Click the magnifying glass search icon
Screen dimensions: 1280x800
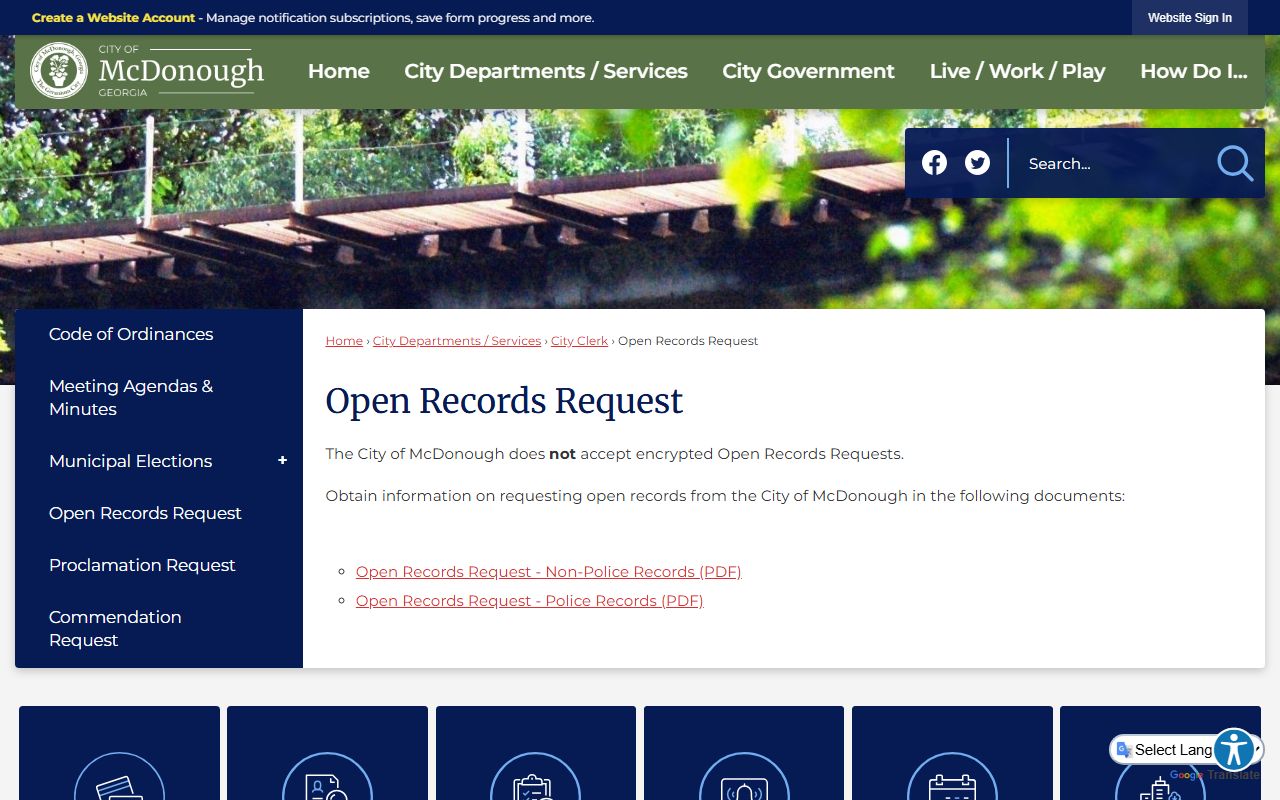coord(1235,163)
